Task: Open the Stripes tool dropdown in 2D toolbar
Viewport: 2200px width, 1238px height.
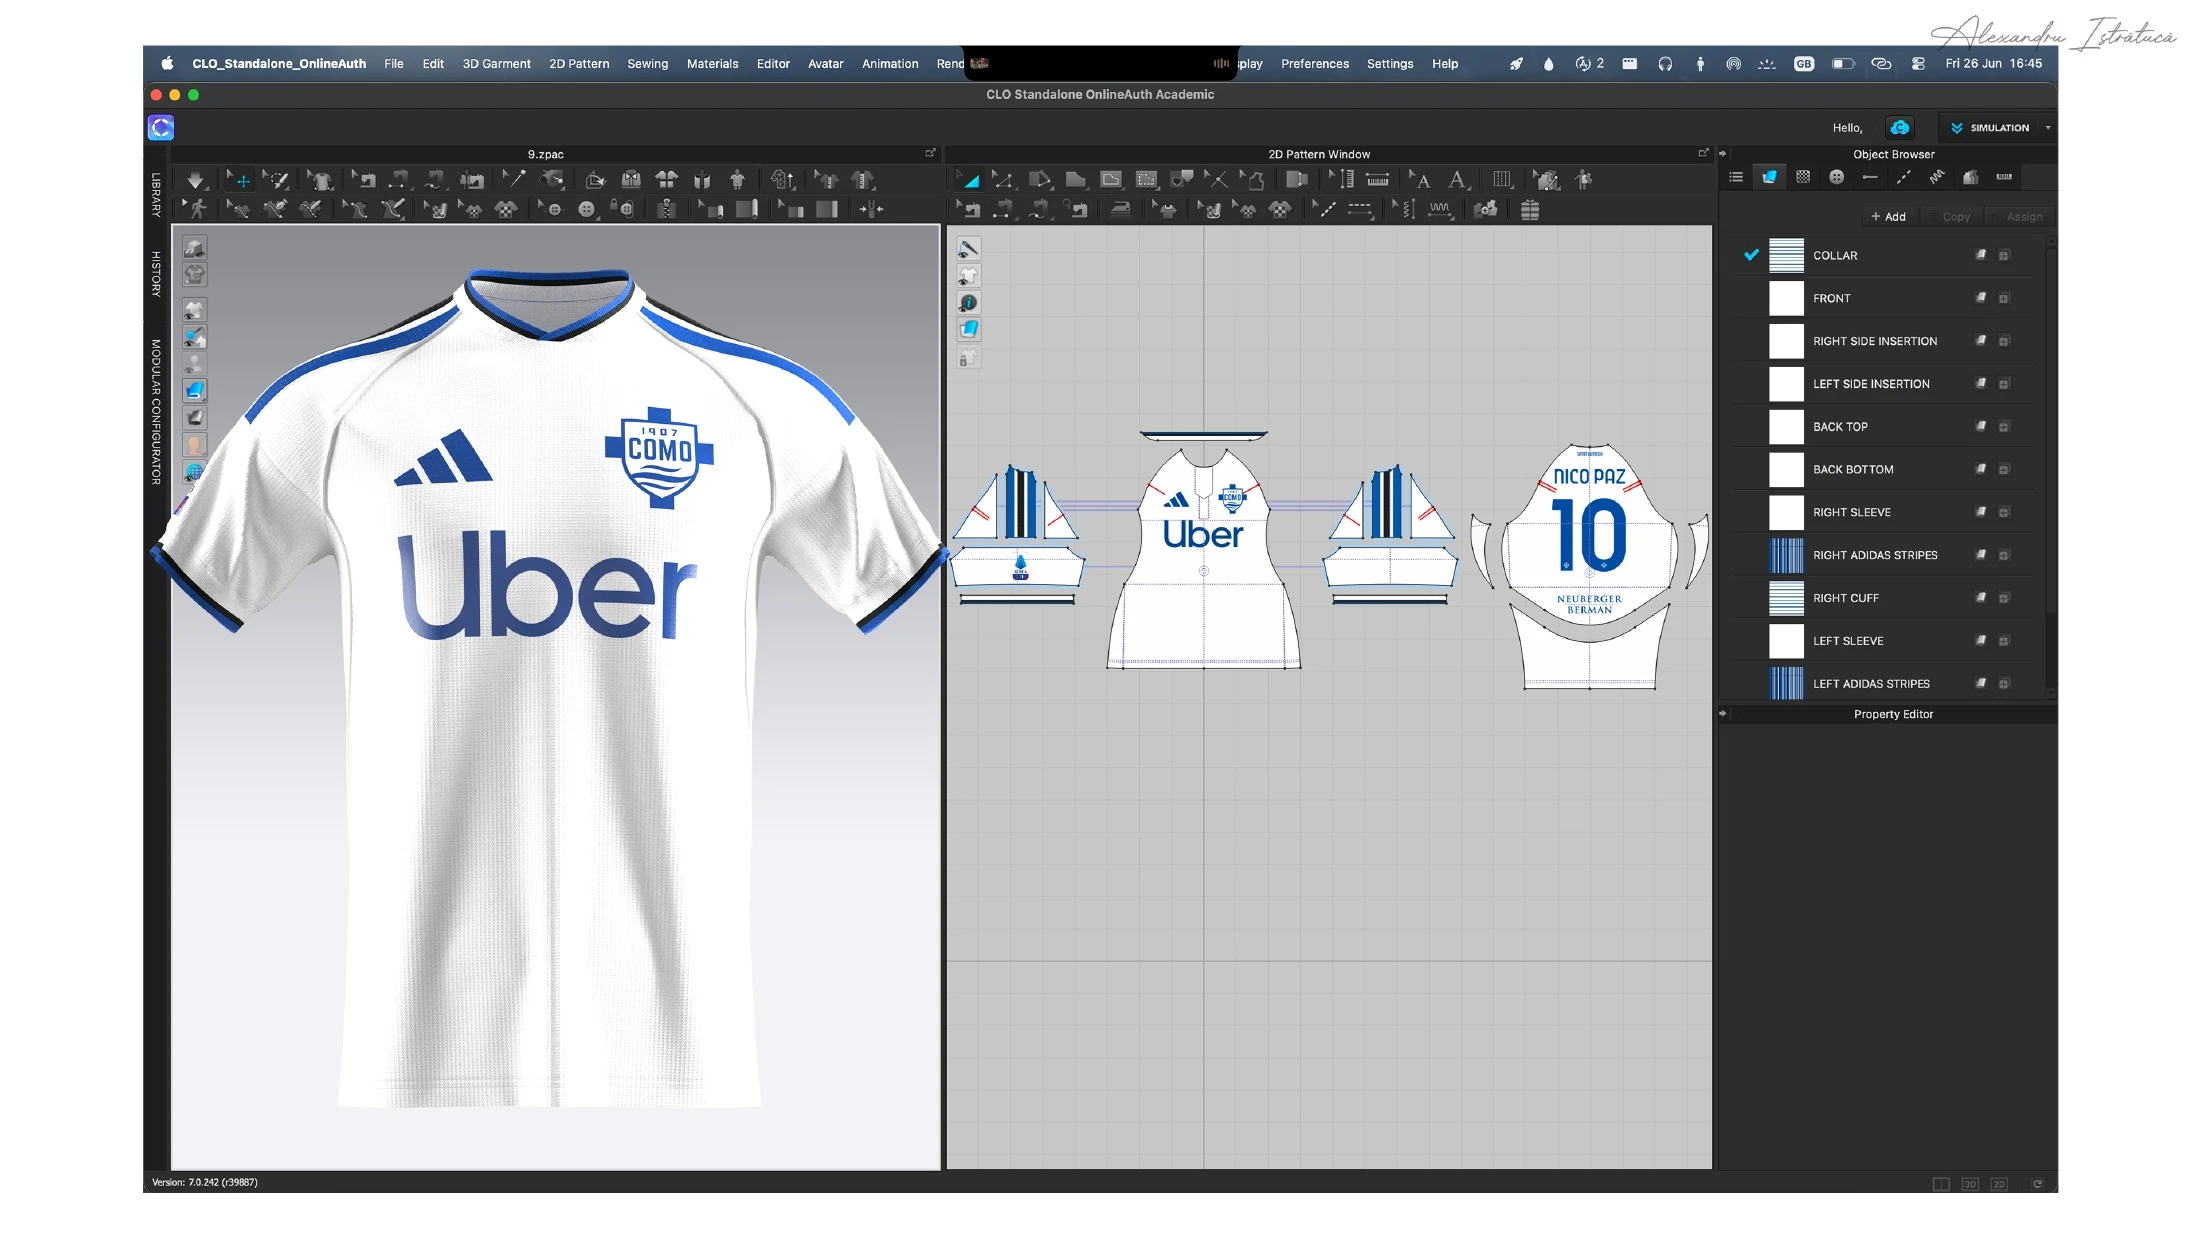Action: point(1502,180)
